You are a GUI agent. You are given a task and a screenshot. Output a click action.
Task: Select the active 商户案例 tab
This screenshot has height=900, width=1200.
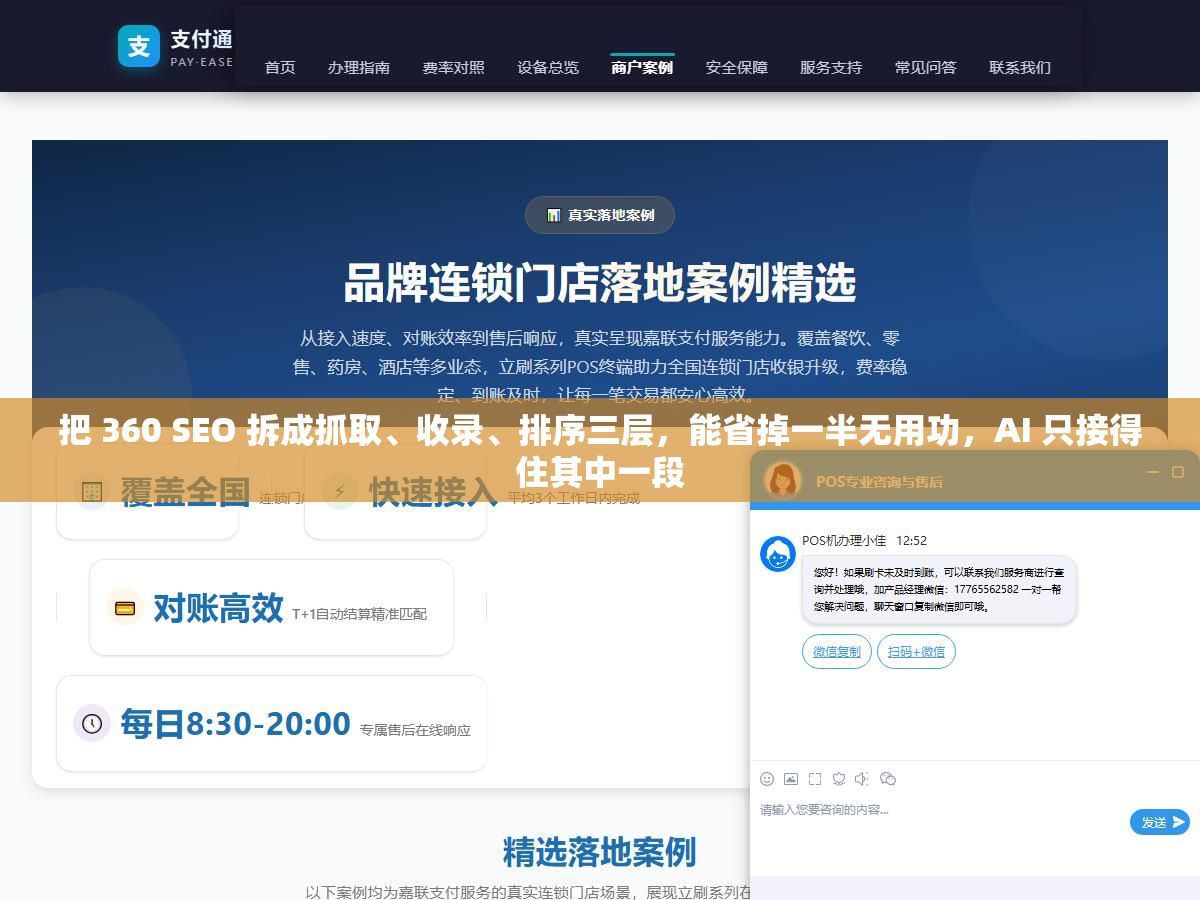pos(642,68)
